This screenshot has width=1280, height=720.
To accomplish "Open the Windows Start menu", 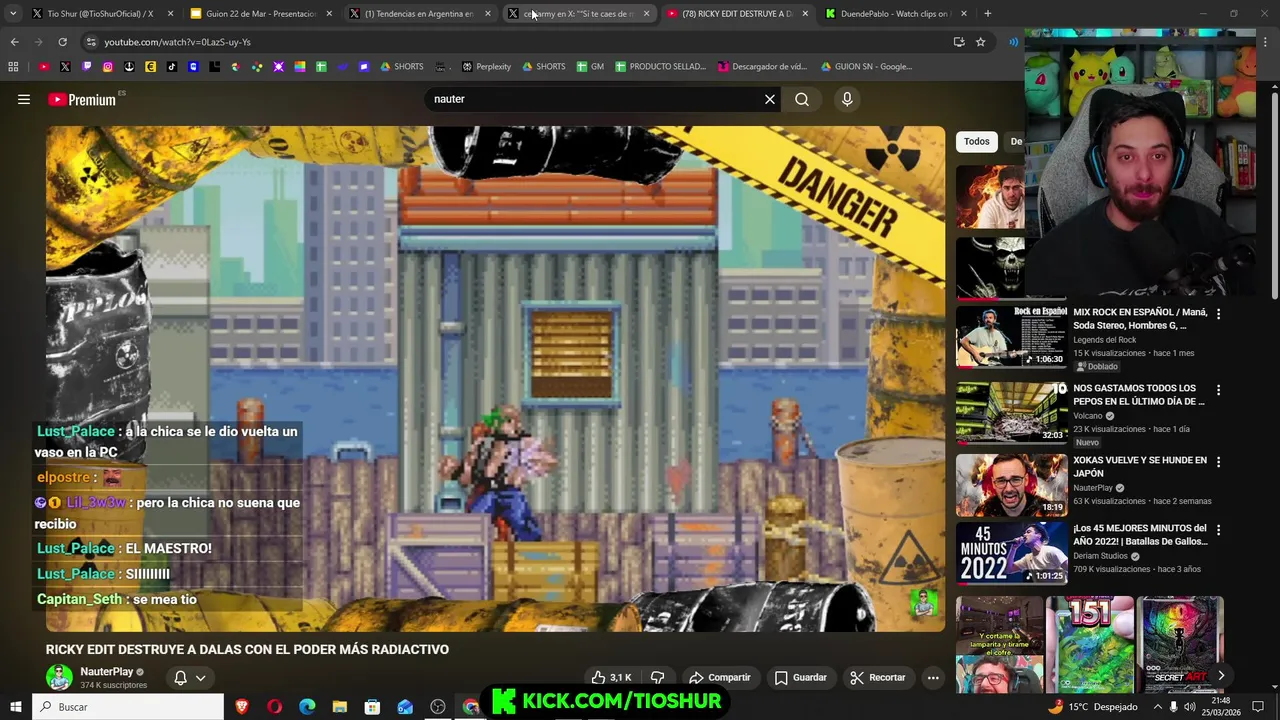I will tap(16, 707).
